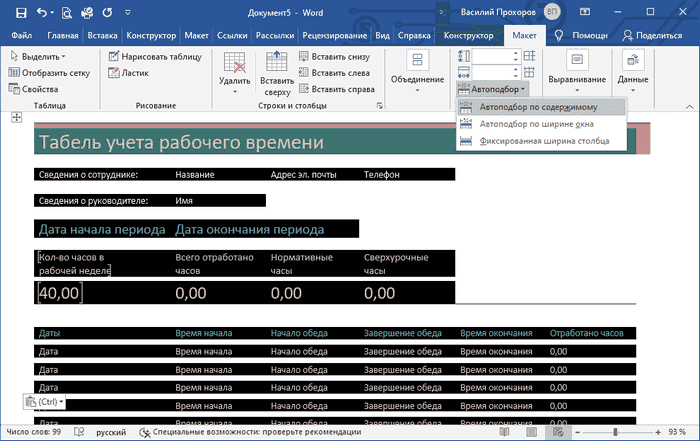Open the Объединение dropdown group

click(x=417, y=70)
